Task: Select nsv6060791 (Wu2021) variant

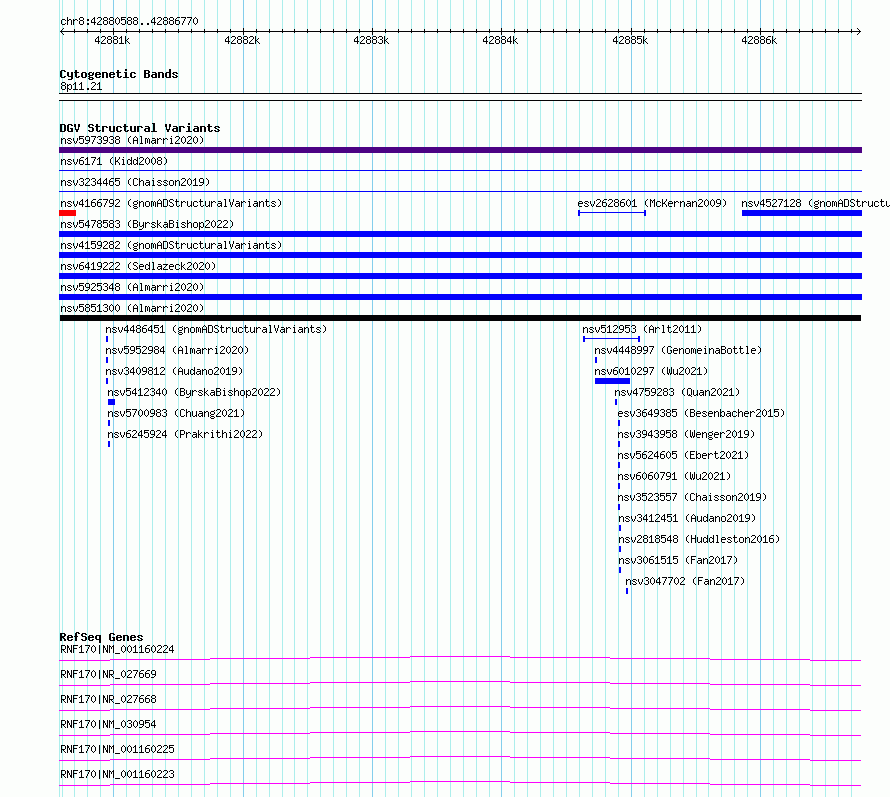Action: [674, 476]
